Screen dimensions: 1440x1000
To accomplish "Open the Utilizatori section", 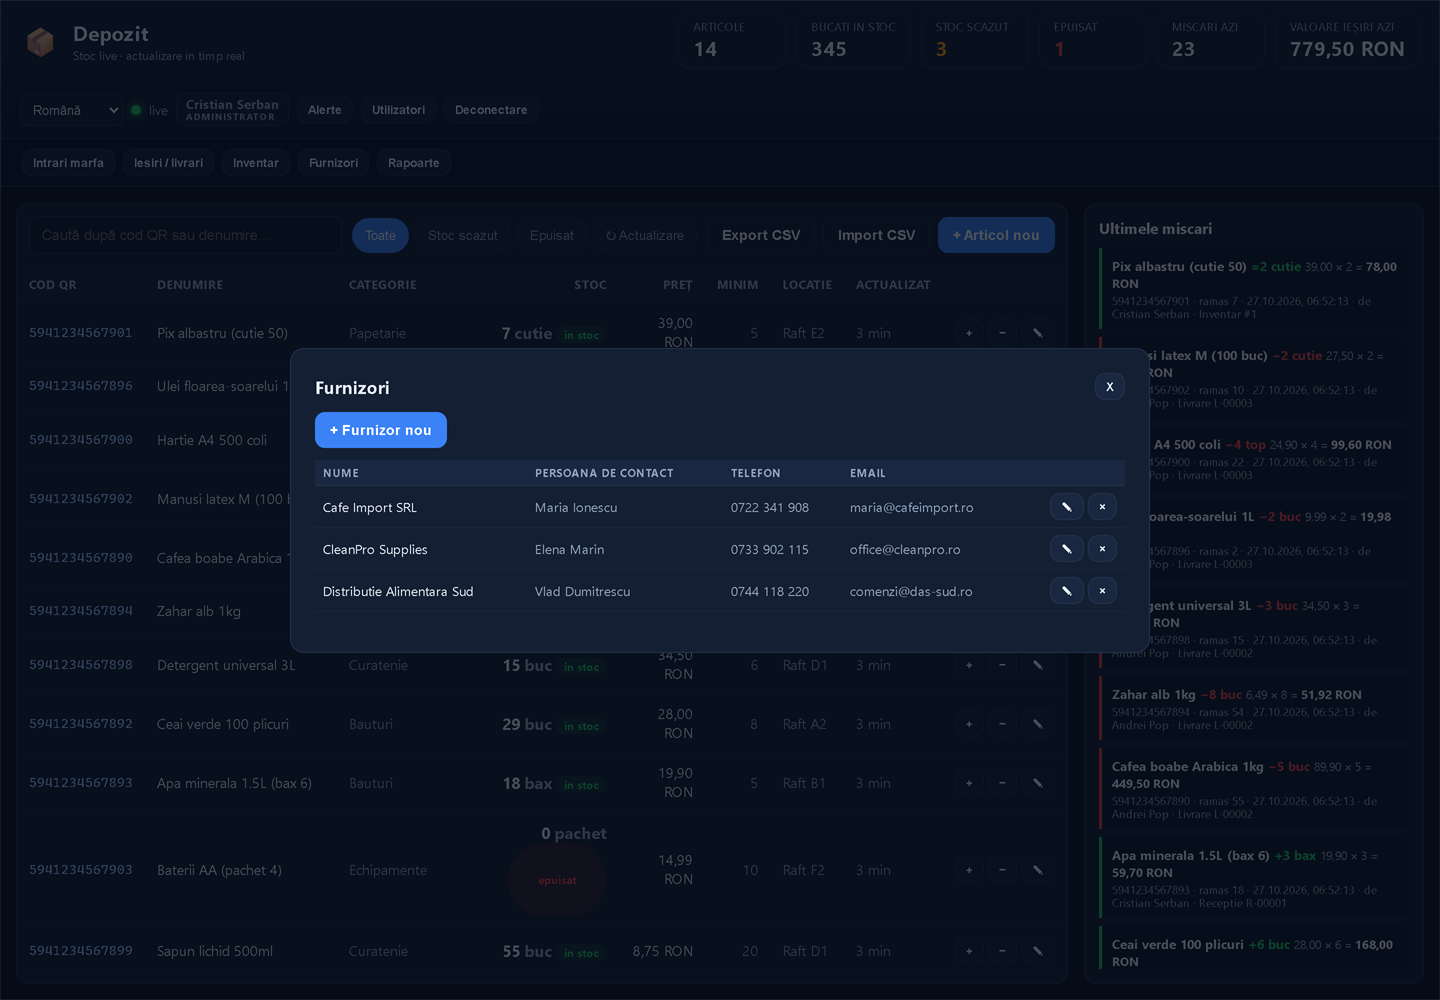I will tap(399, 110).
